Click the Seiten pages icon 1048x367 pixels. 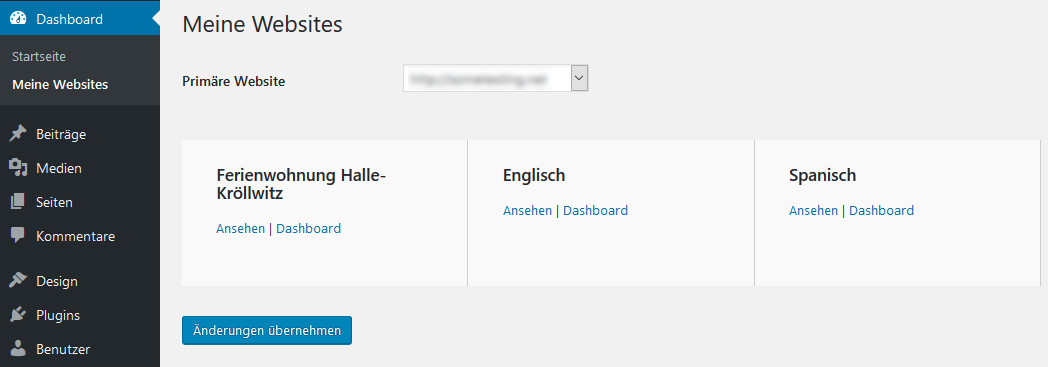click(x=19, y=203)
